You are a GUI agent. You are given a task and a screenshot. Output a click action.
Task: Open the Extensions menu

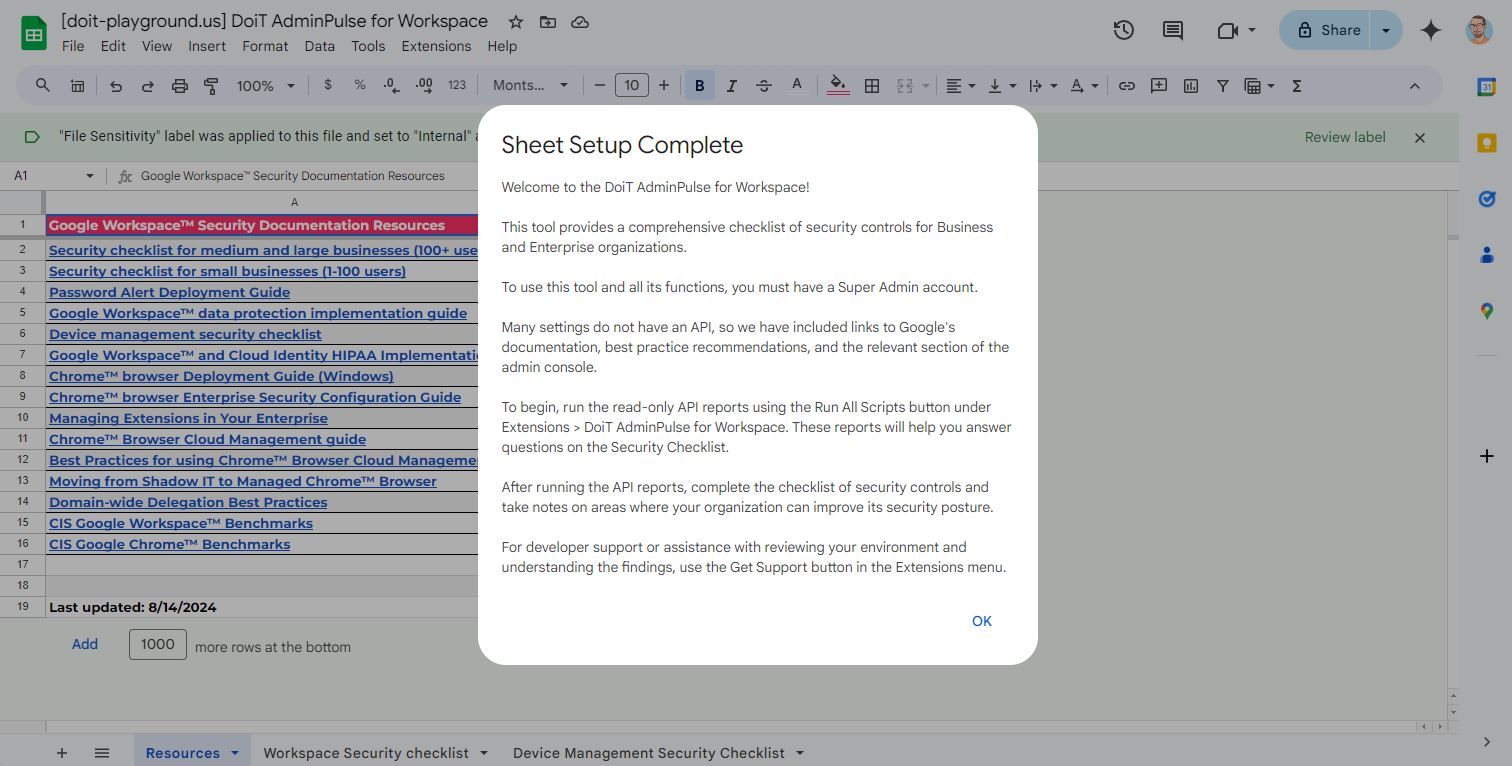(436, 46)
